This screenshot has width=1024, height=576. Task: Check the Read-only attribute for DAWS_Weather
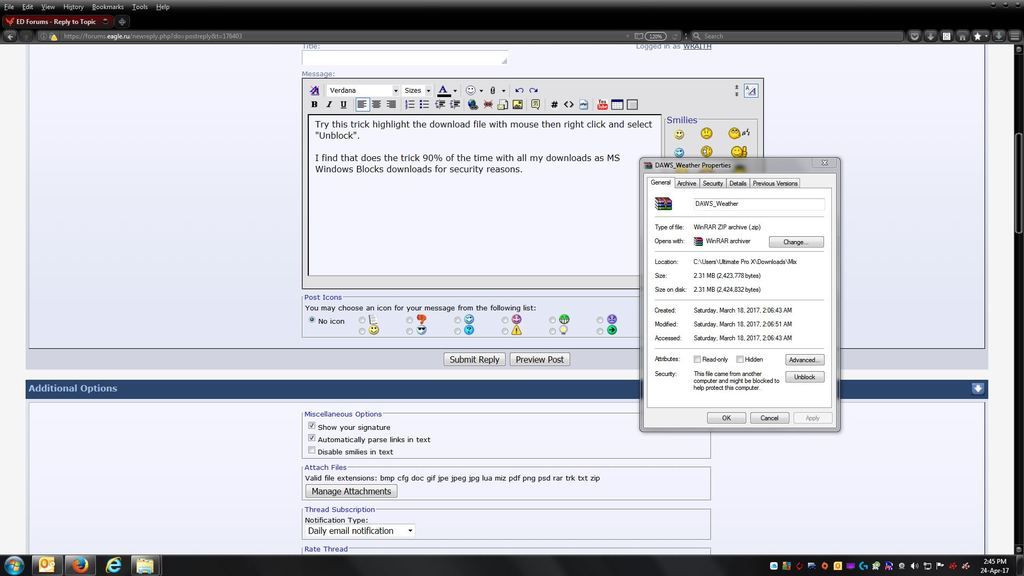tap(698, 359)
